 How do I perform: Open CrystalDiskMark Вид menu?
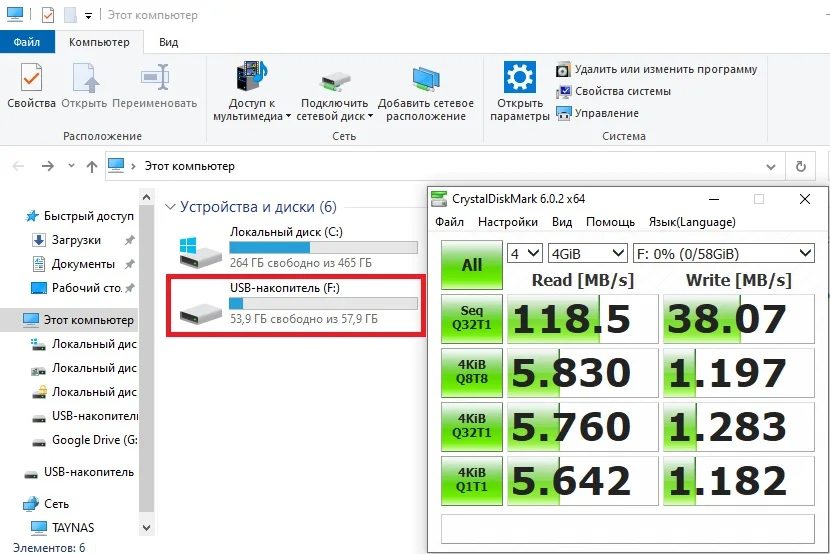(x=562, y=222)
